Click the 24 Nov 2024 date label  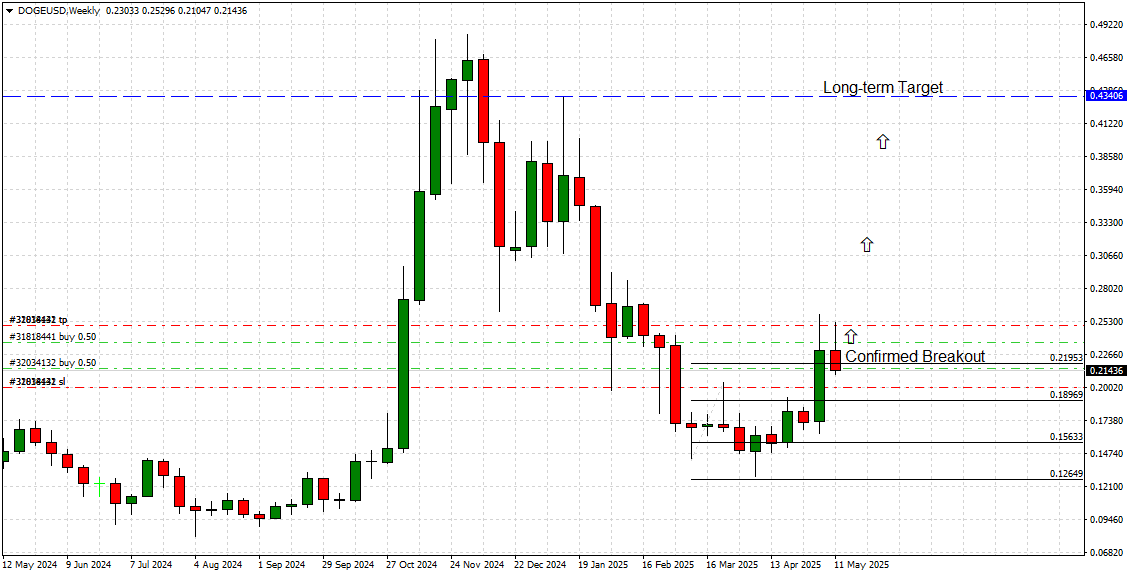[476, 564]
